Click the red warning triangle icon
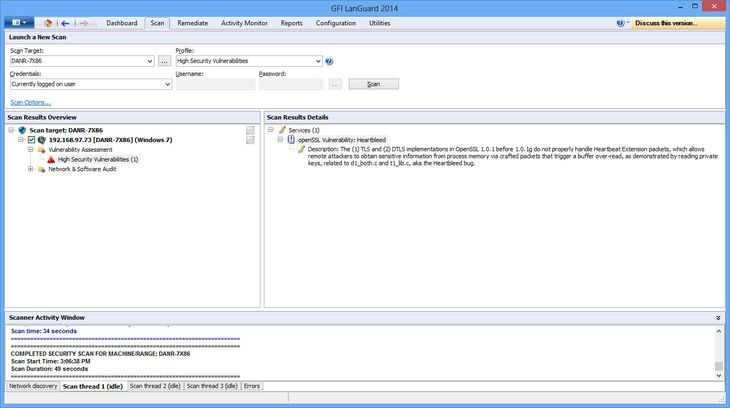Image resolution: width=730 pixels, height=408 pixels. pyautogui.click(x=51, y=159)
